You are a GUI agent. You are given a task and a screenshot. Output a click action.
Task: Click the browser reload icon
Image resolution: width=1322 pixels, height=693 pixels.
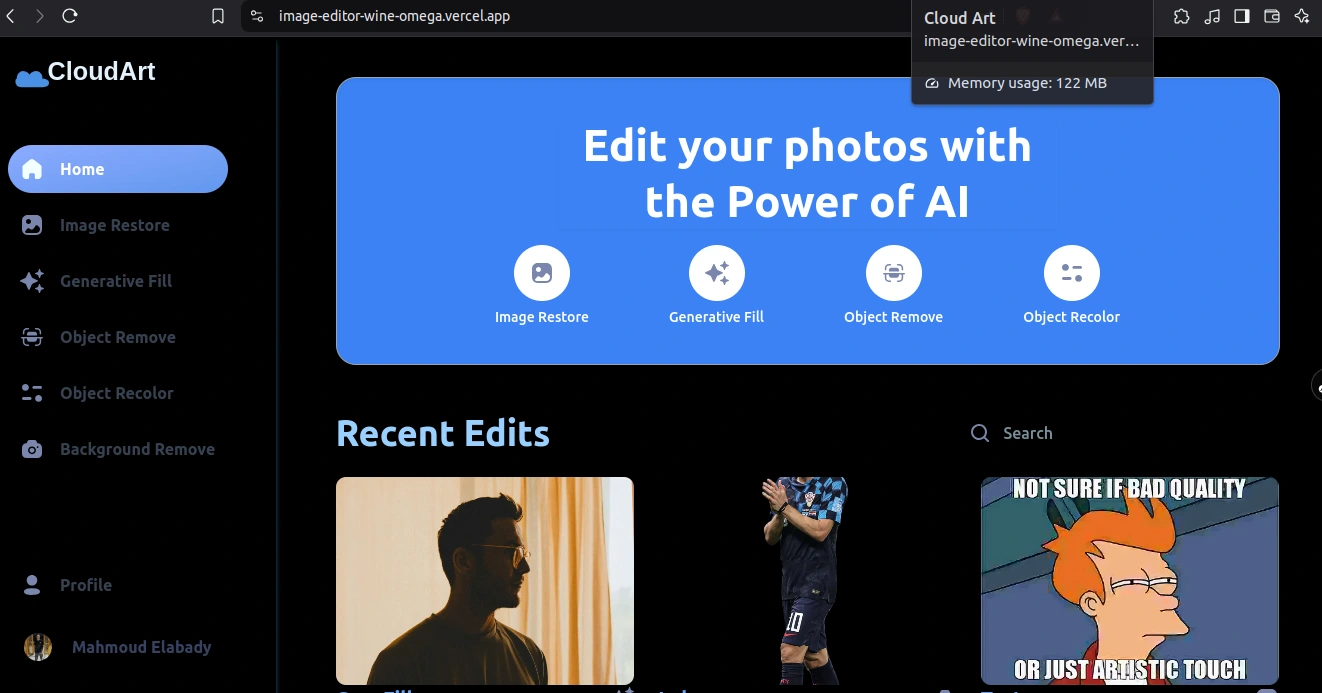click(x=70, y=16)
